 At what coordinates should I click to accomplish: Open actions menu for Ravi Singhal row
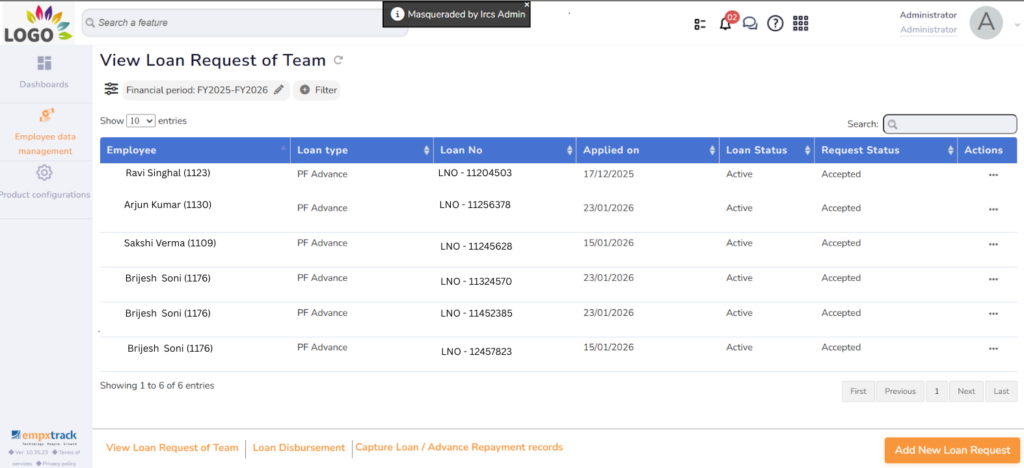(x=992, y=174)
